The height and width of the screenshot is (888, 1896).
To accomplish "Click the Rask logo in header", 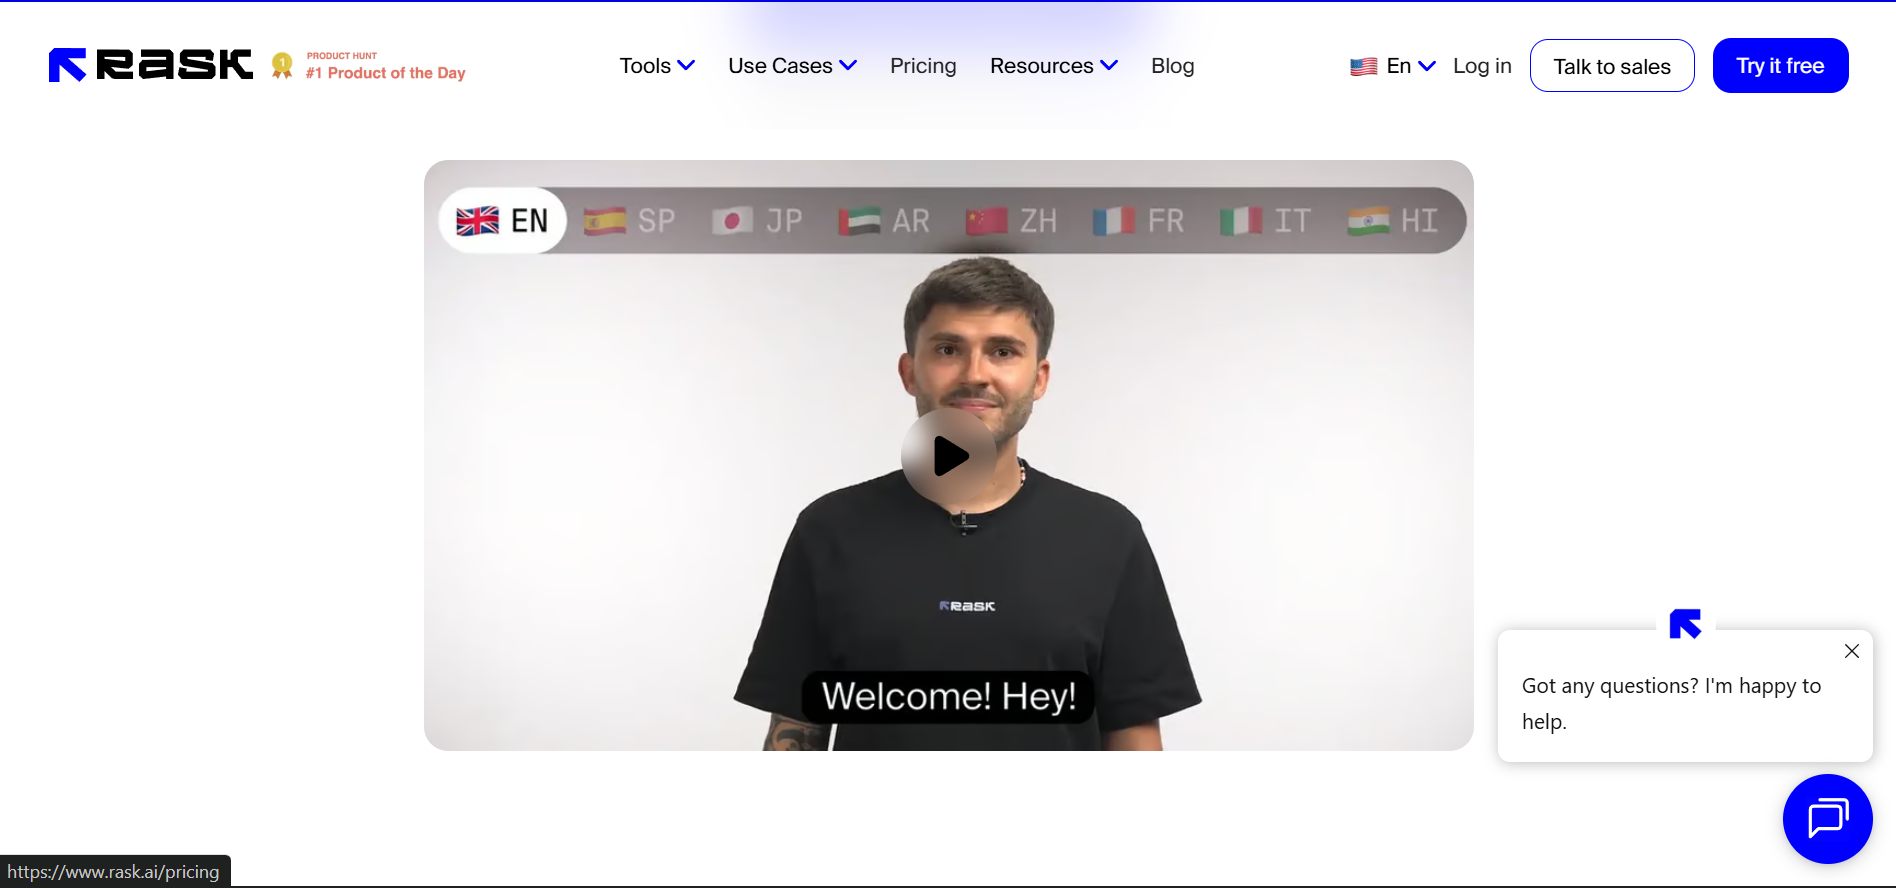I will [x=151, y=65].
